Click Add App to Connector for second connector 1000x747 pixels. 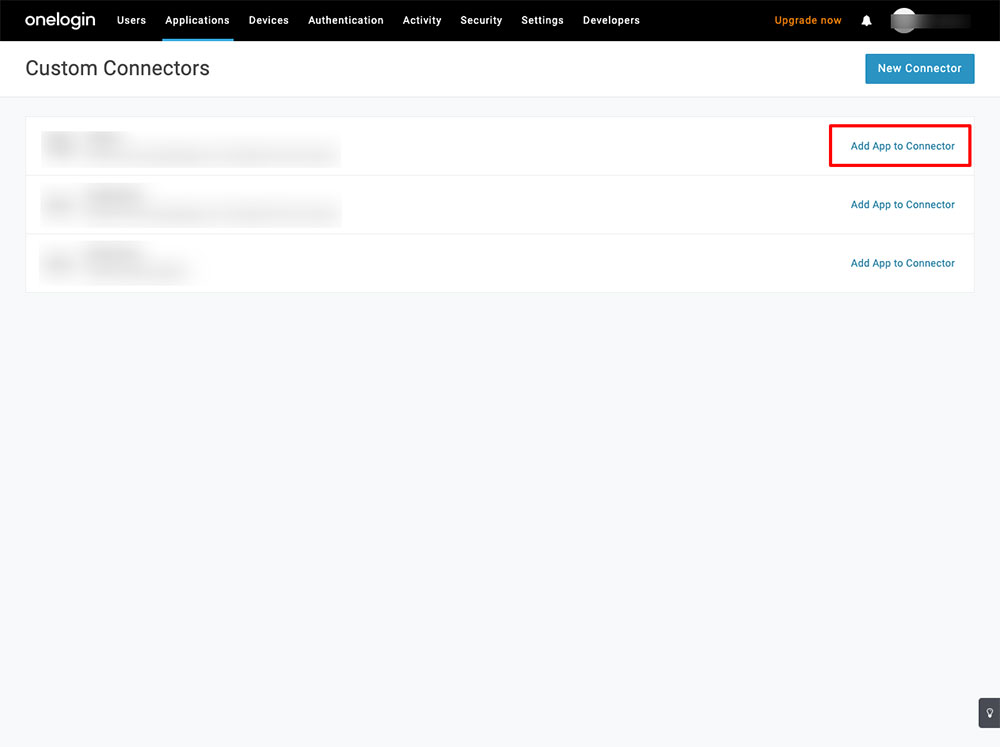pyautogui.click(x=902, y=205)
